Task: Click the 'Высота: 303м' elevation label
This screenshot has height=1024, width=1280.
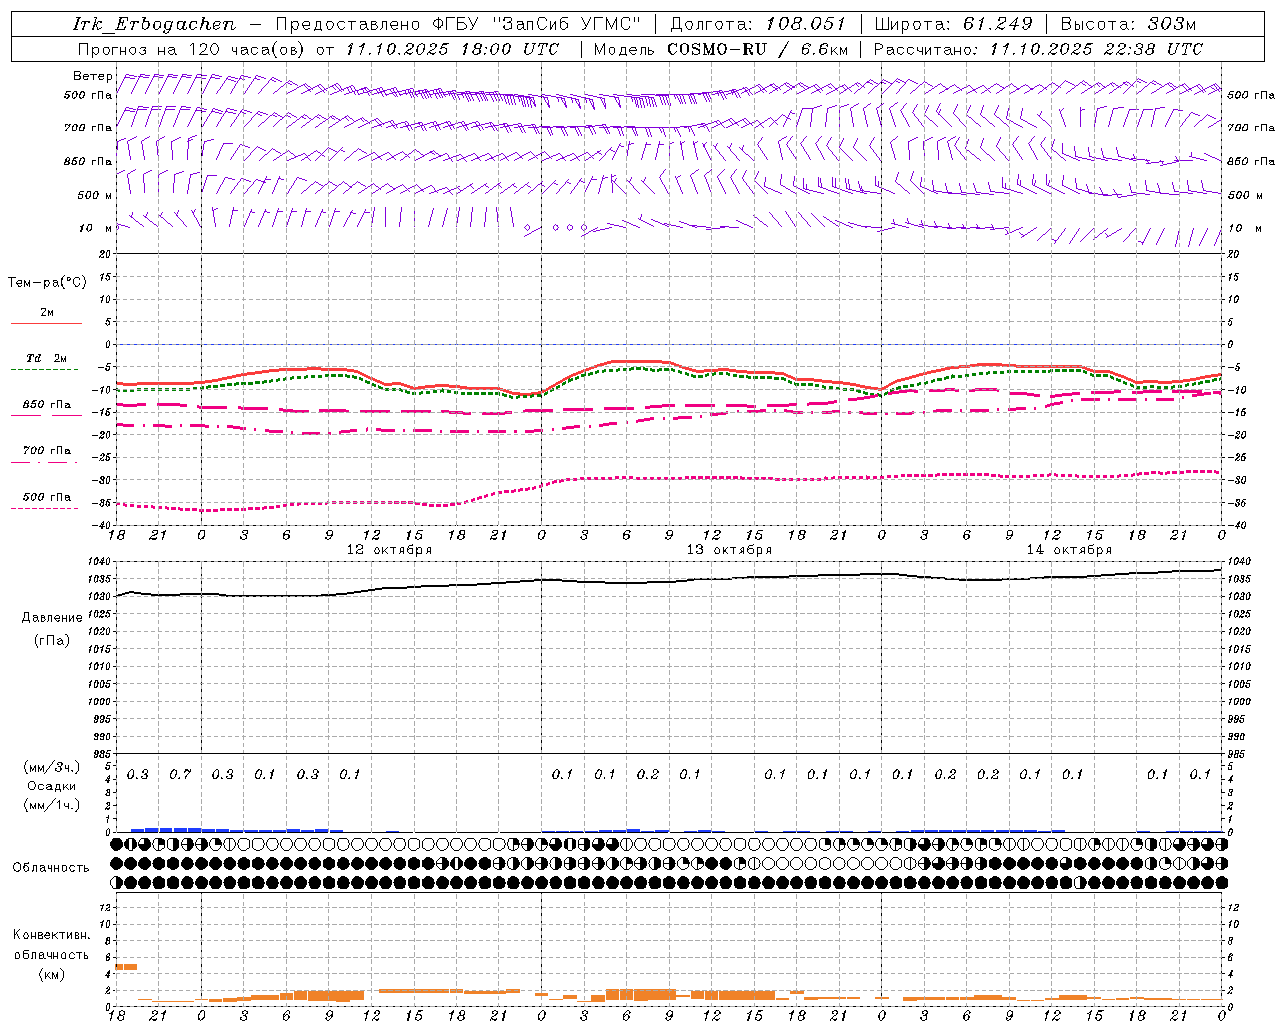Action: coord(1128,24)
